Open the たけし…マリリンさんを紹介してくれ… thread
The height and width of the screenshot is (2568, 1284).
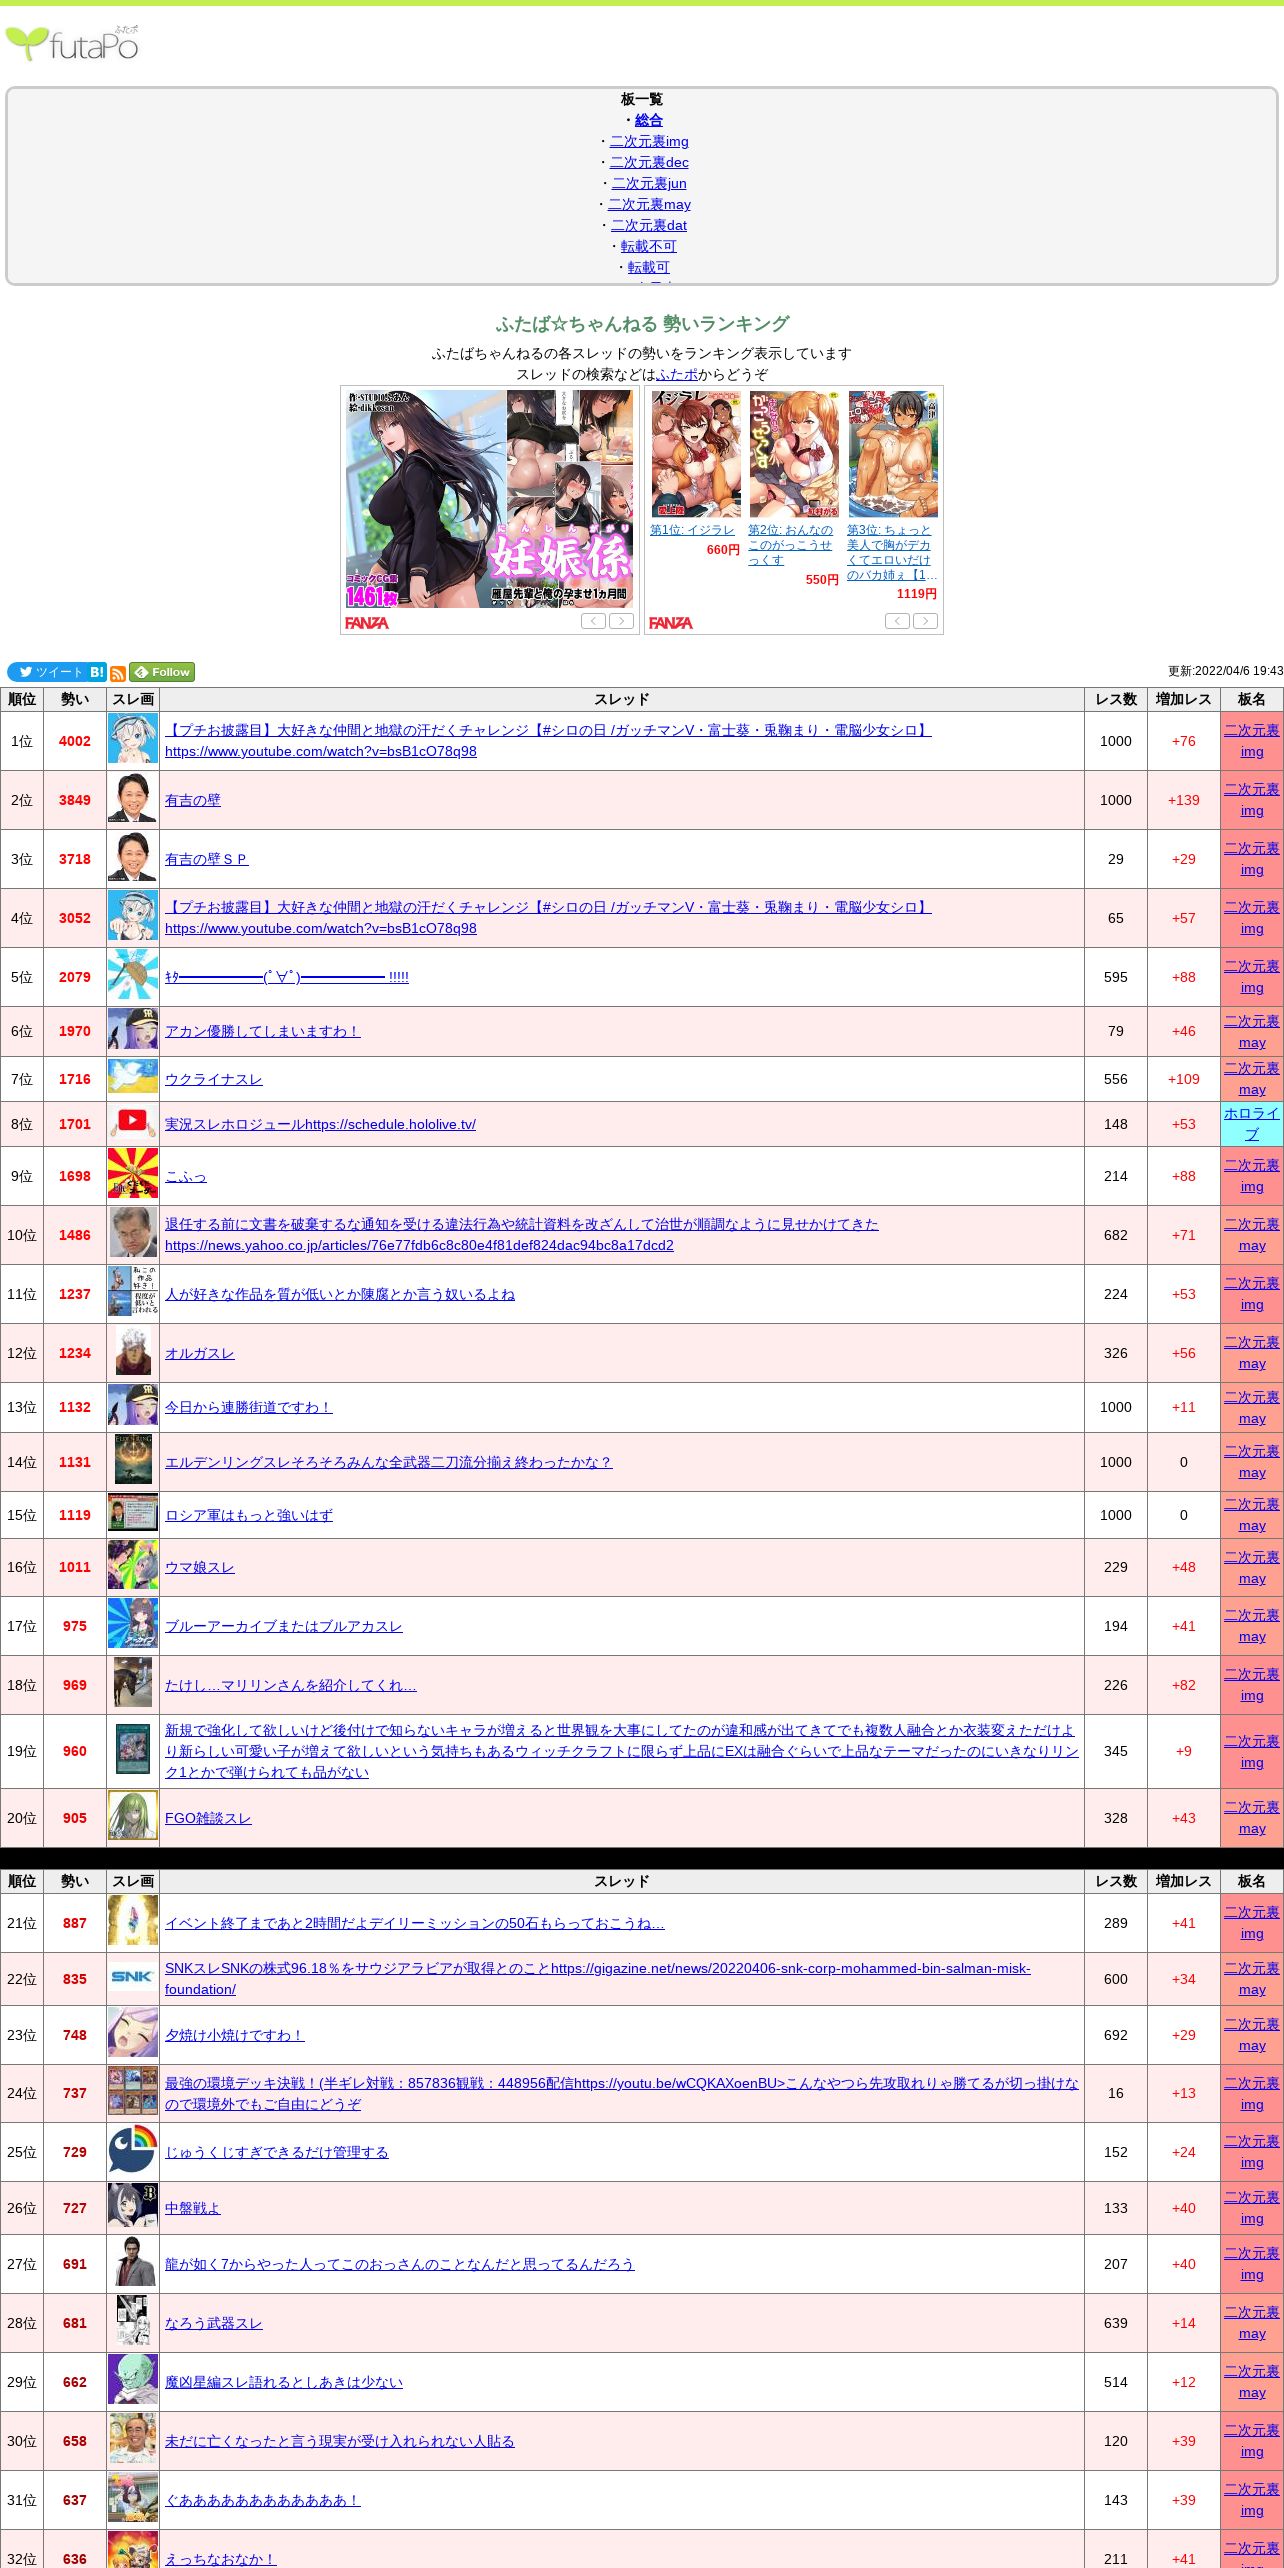tap(291, 1685)
